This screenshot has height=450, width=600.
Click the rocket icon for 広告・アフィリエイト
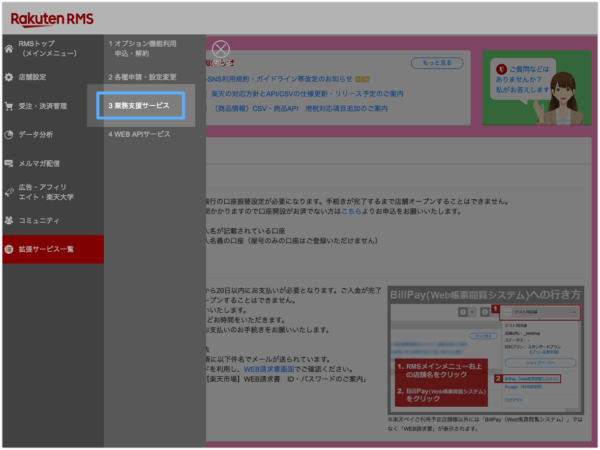9,192
